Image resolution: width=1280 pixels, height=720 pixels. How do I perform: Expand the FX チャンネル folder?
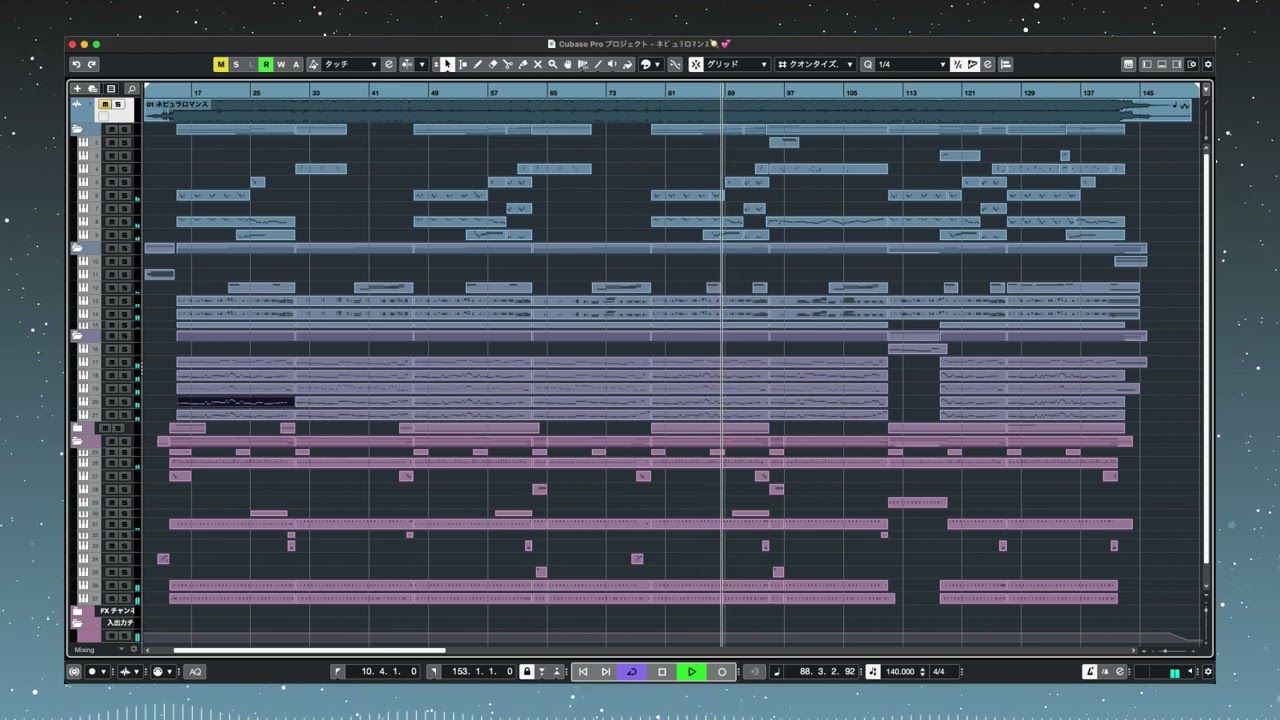[77, 611]
